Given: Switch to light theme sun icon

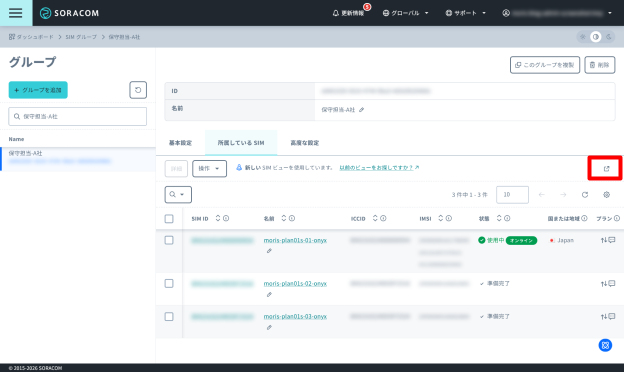Looking at the screenshot, I should pyautogui.click(x=583, y=37).
